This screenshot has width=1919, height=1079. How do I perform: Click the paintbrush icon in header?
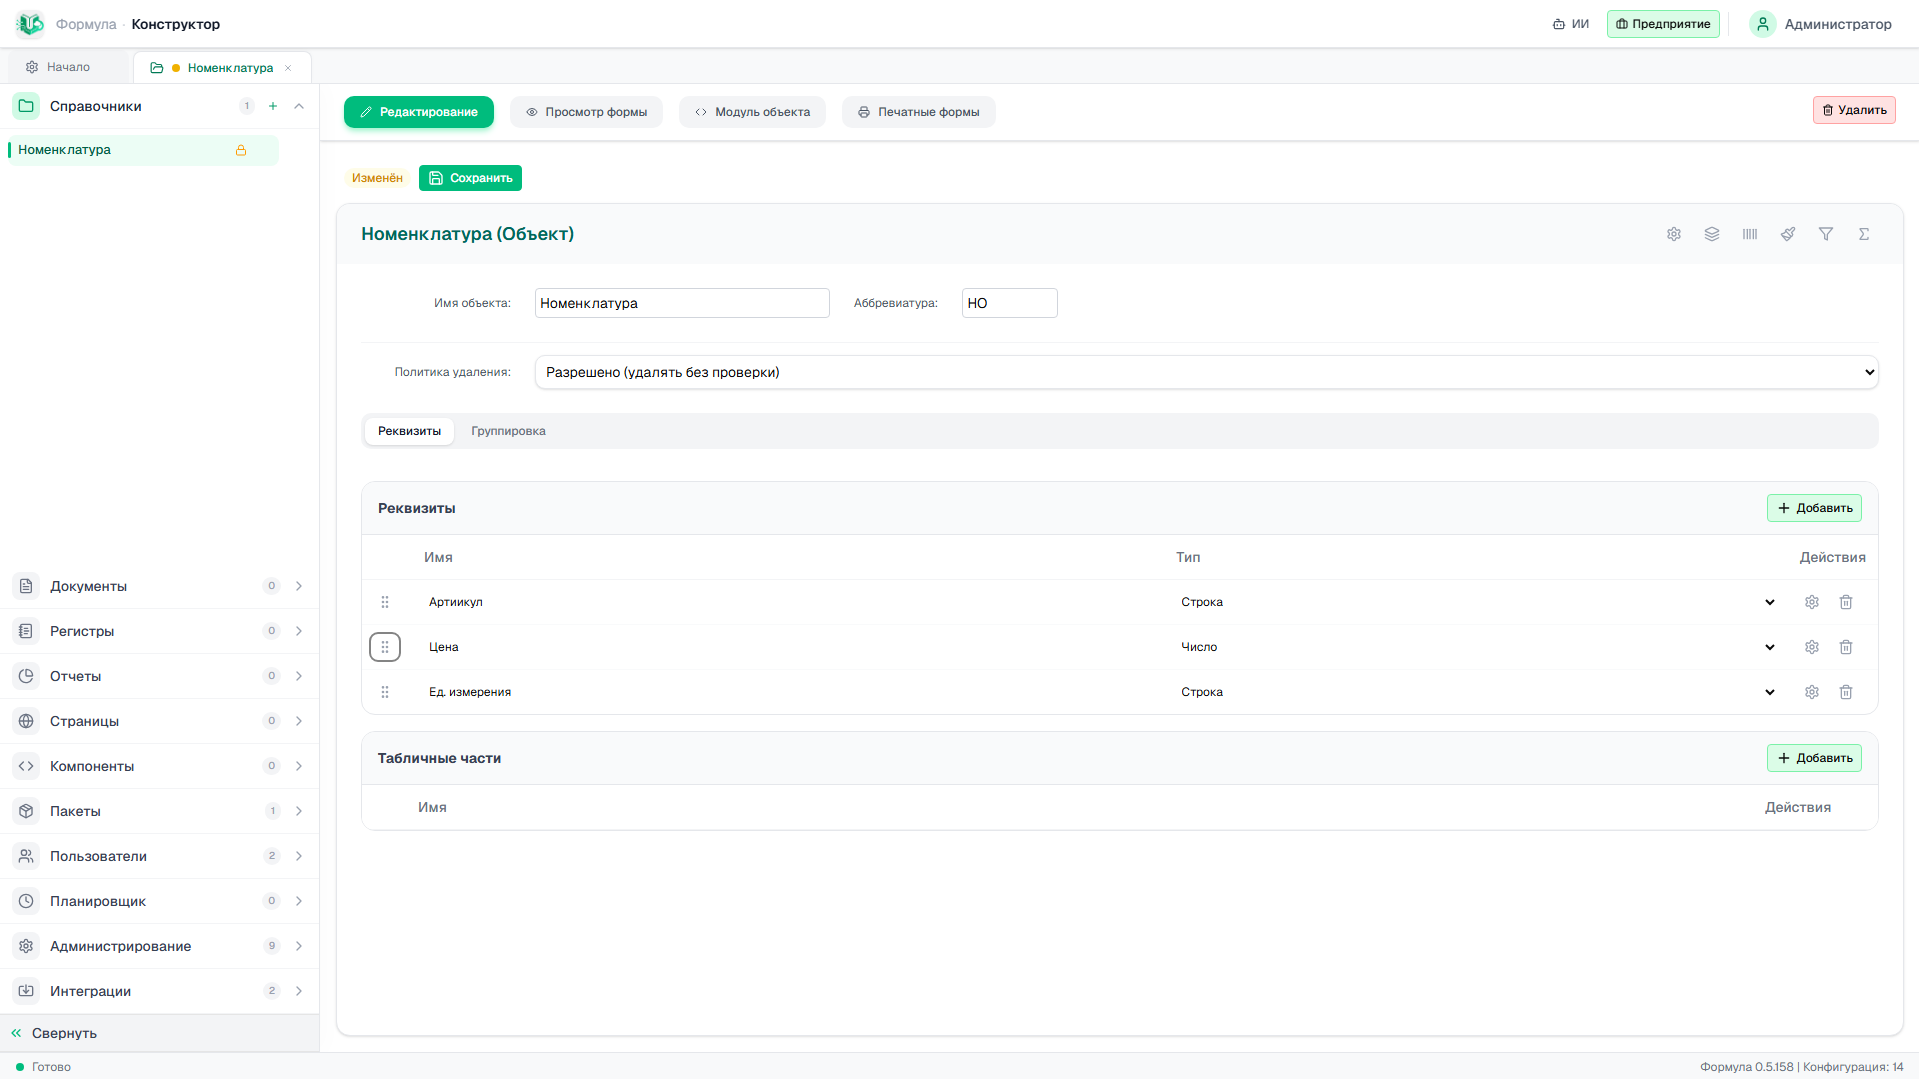[x=1788, y=234]
